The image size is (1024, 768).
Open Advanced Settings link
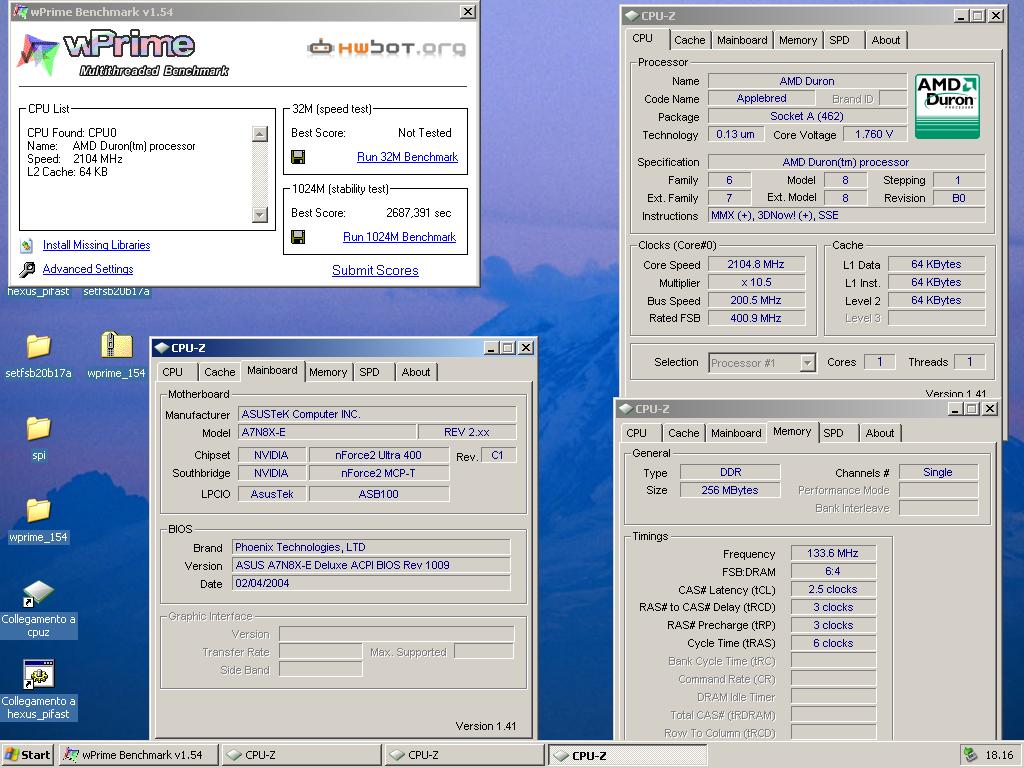88,269
